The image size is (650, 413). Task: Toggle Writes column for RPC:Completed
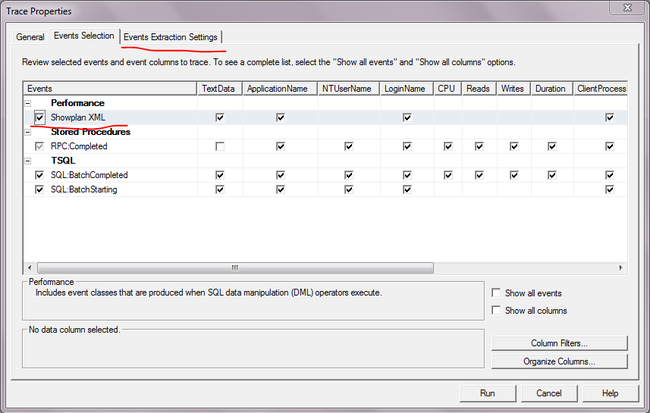(514, 146)
